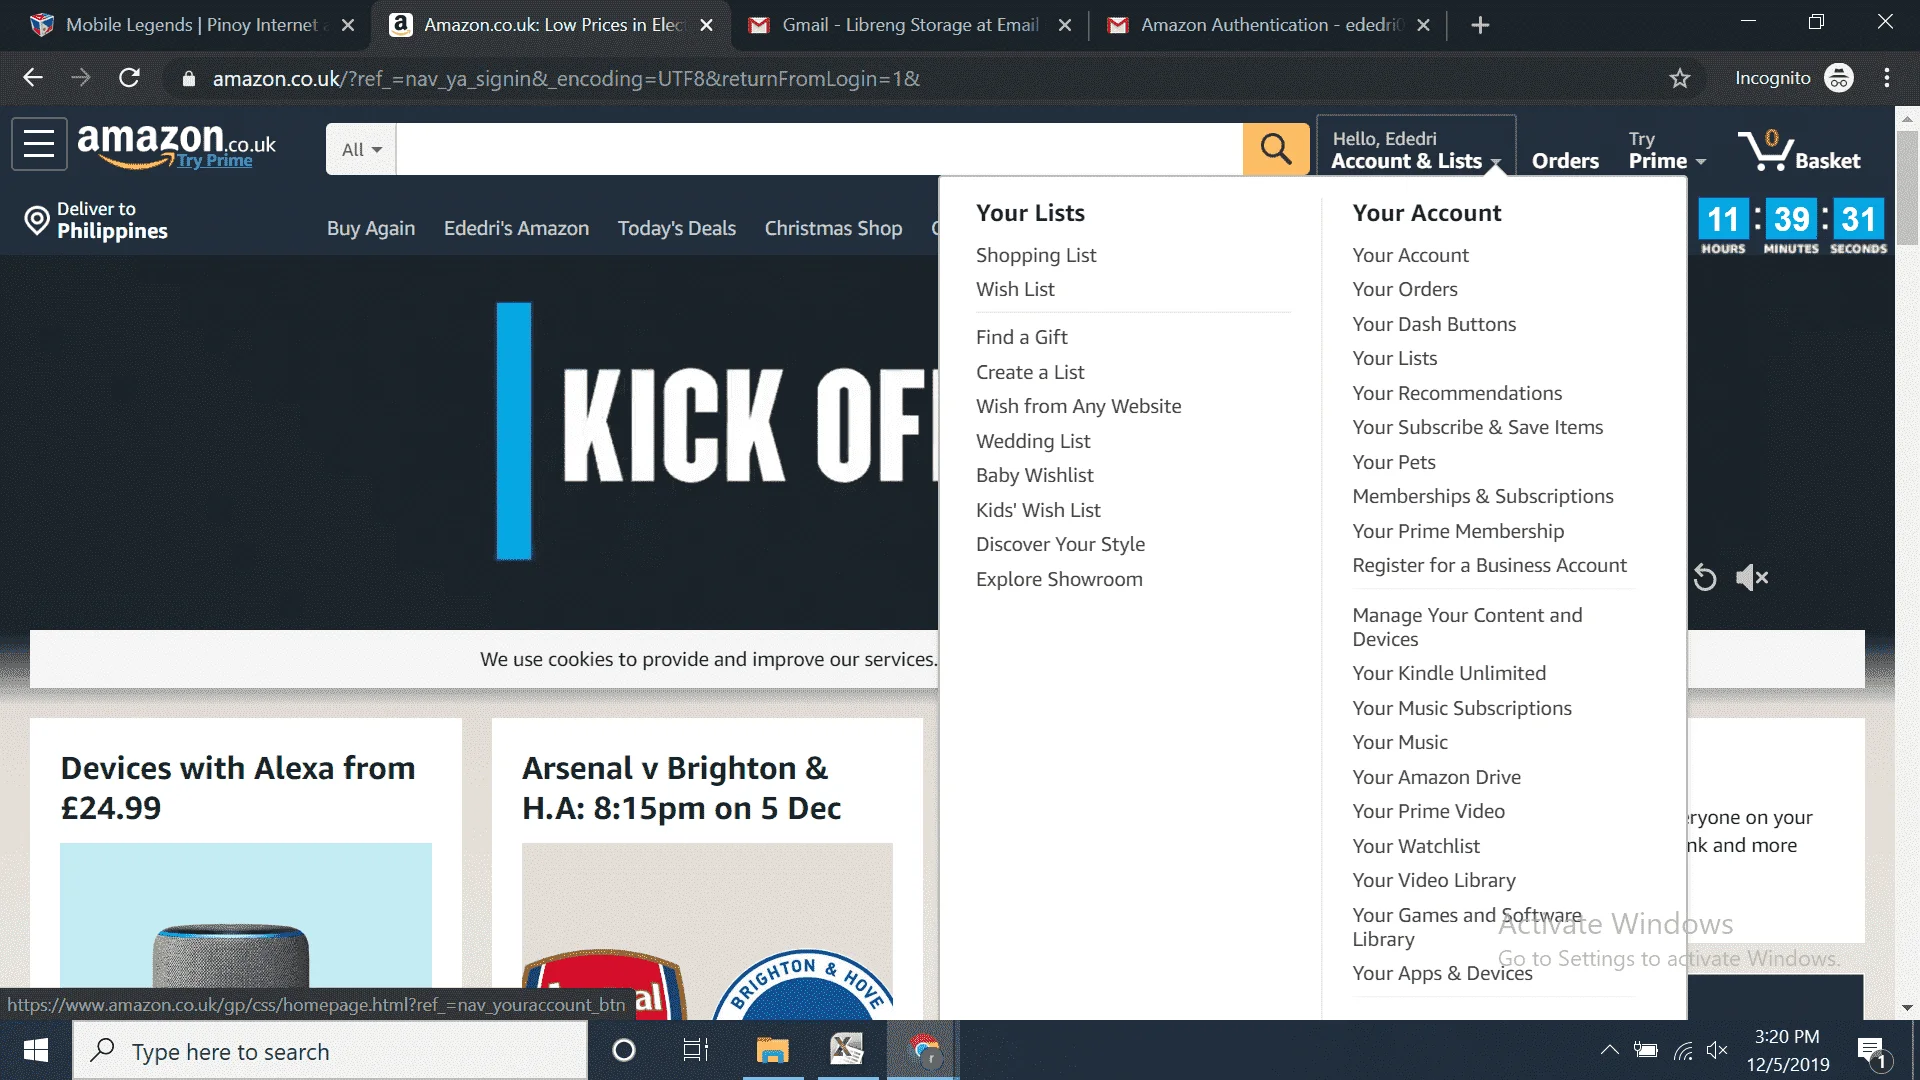
Task: Click the taskbar volume icon
Action: 1717,1050
